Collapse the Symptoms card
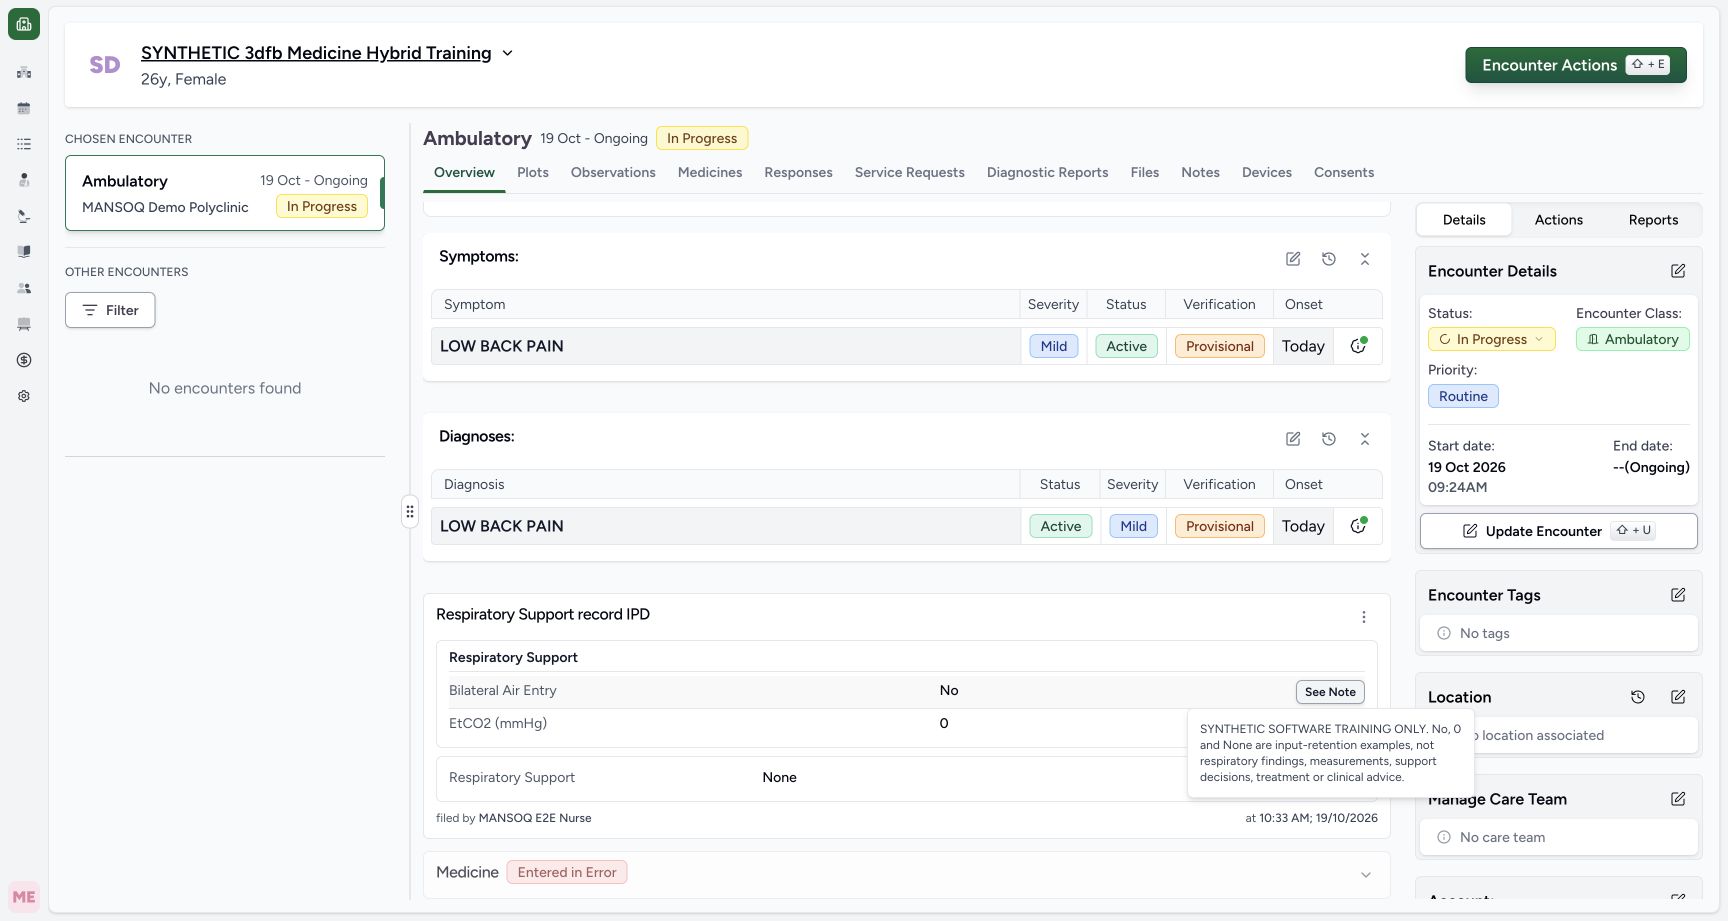 (1365, 259)
